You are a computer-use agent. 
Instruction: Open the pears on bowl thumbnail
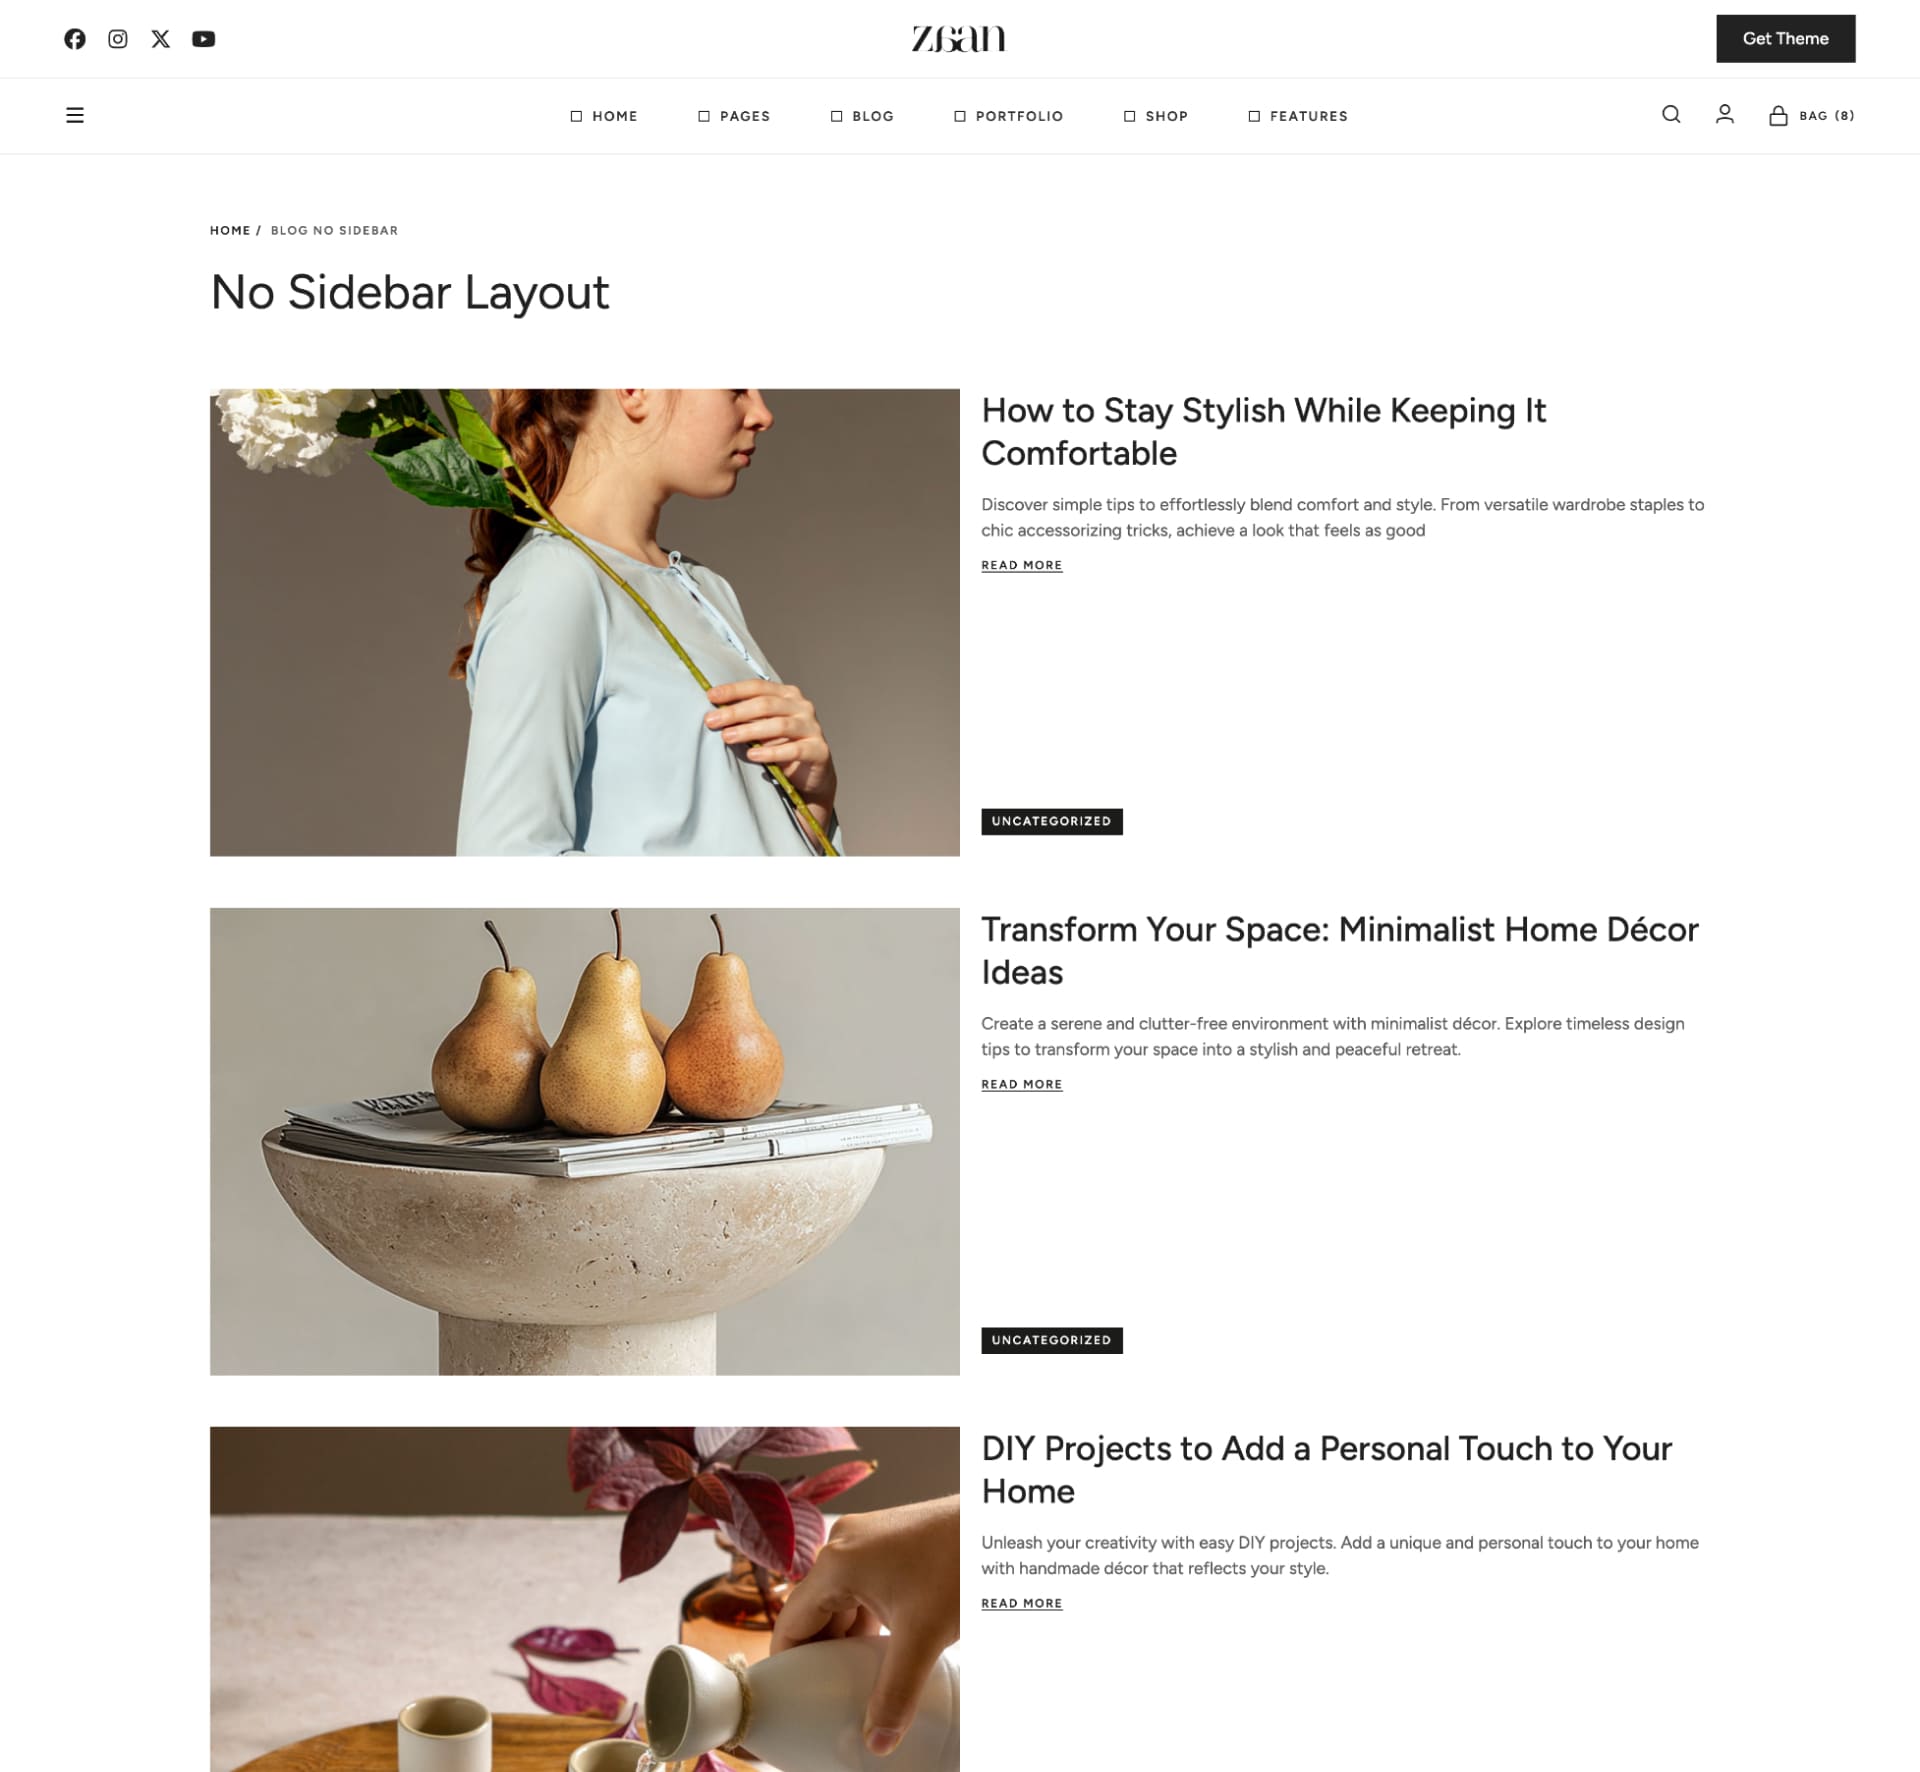(585, 1141)
